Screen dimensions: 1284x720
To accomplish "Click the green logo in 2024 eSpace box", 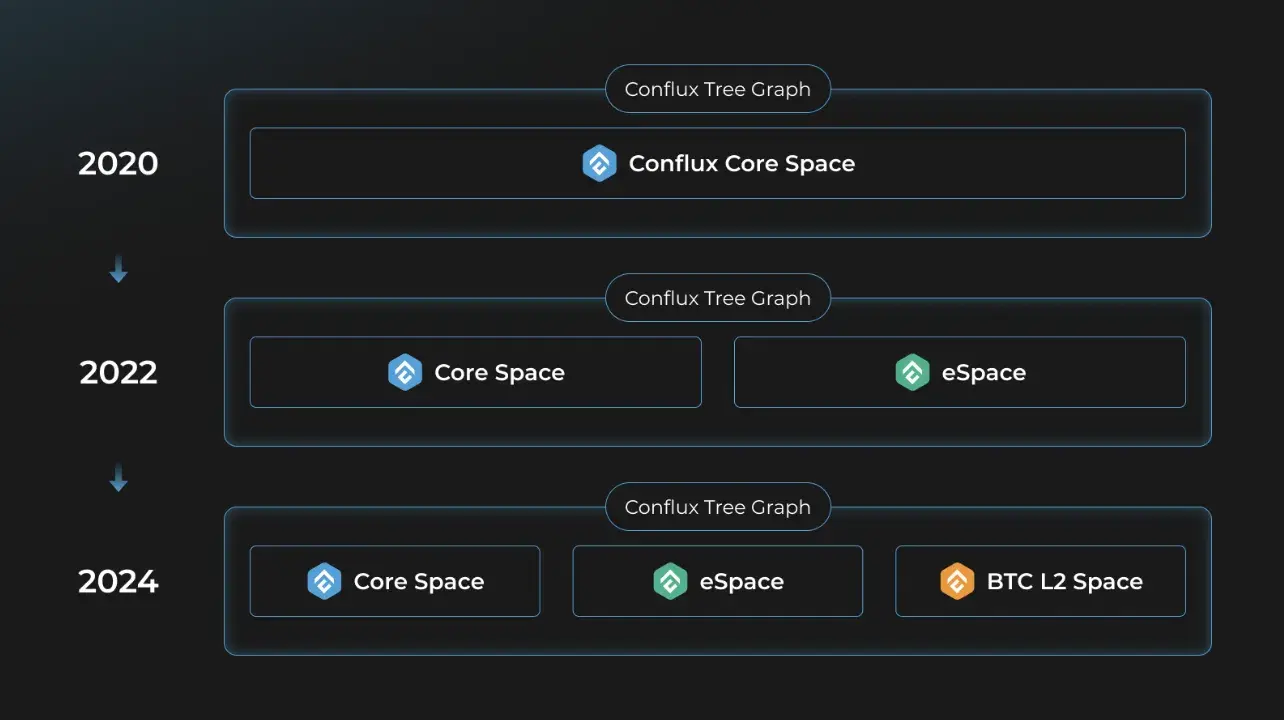I will 670,581.
